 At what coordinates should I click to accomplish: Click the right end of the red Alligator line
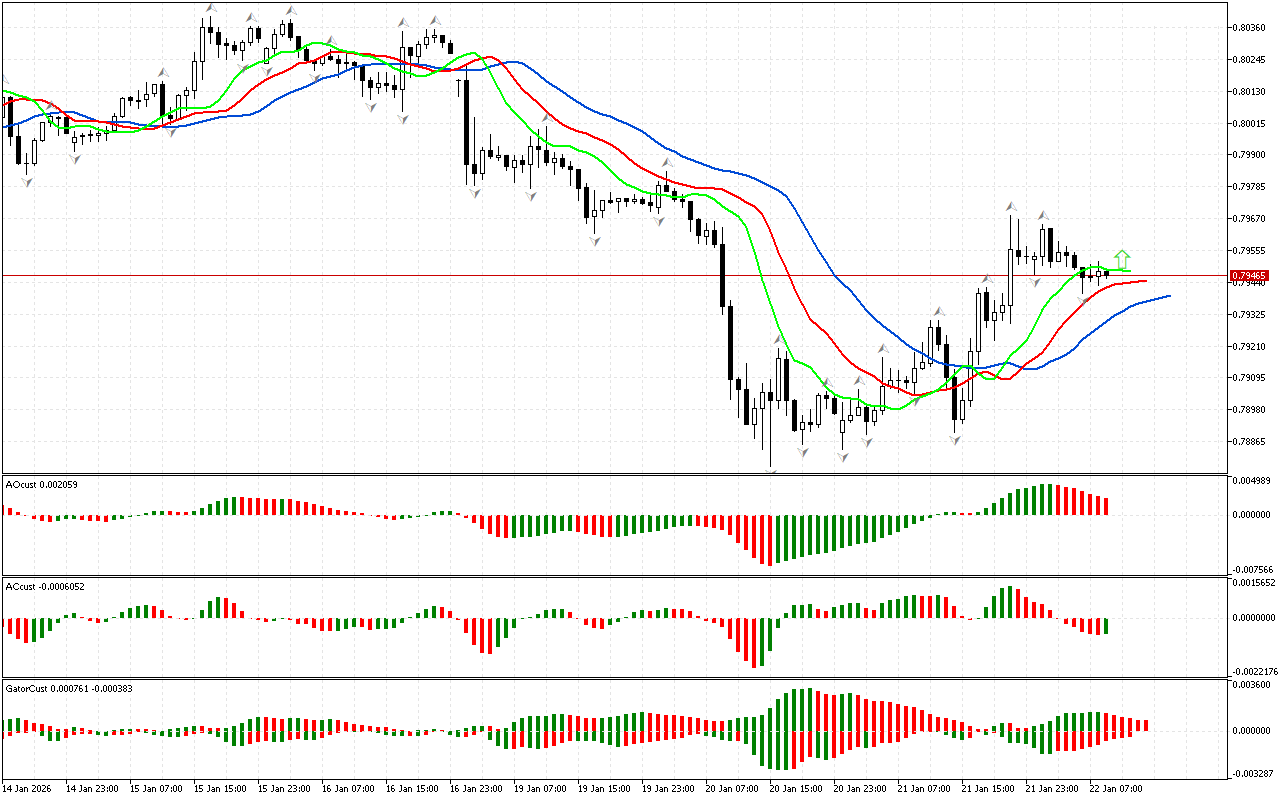coord(1144,281)
